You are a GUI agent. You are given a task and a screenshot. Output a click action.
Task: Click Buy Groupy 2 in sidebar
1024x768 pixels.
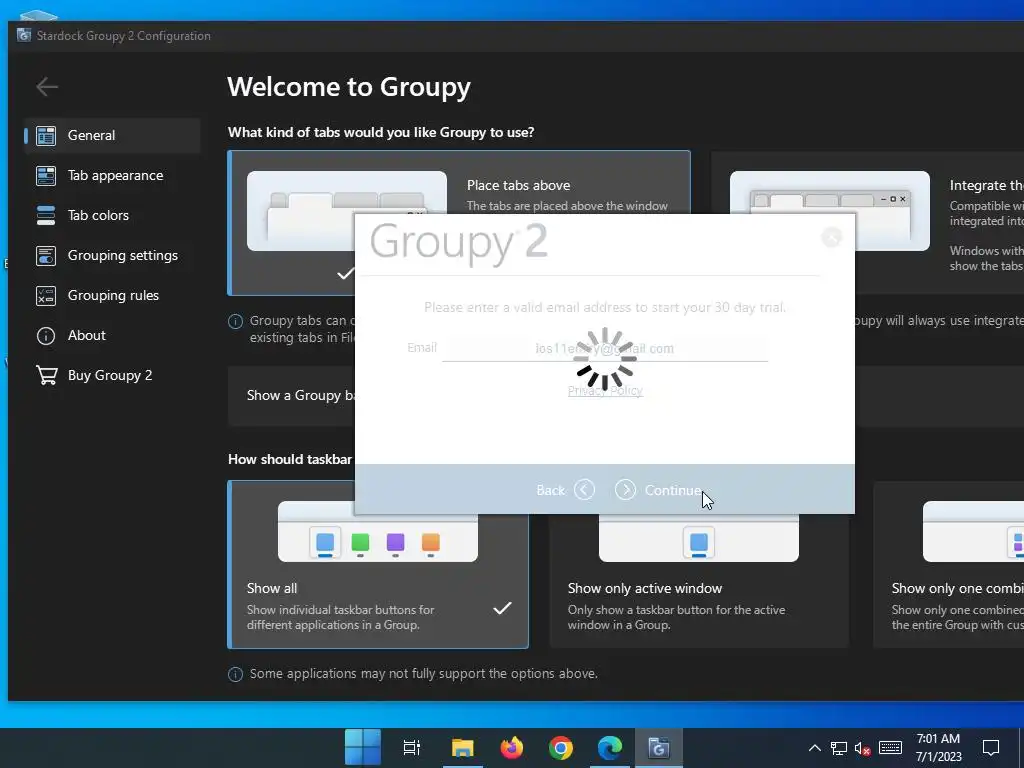tap(112, 375)
